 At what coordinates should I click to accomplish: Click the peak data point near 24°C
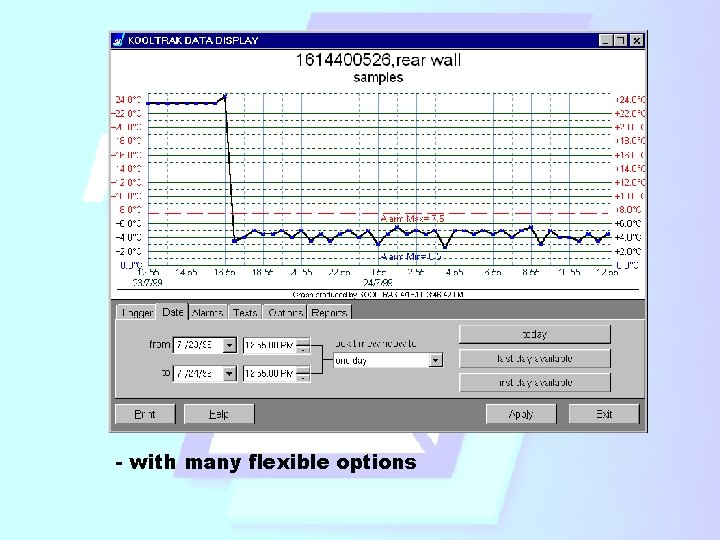coord(225,96)
